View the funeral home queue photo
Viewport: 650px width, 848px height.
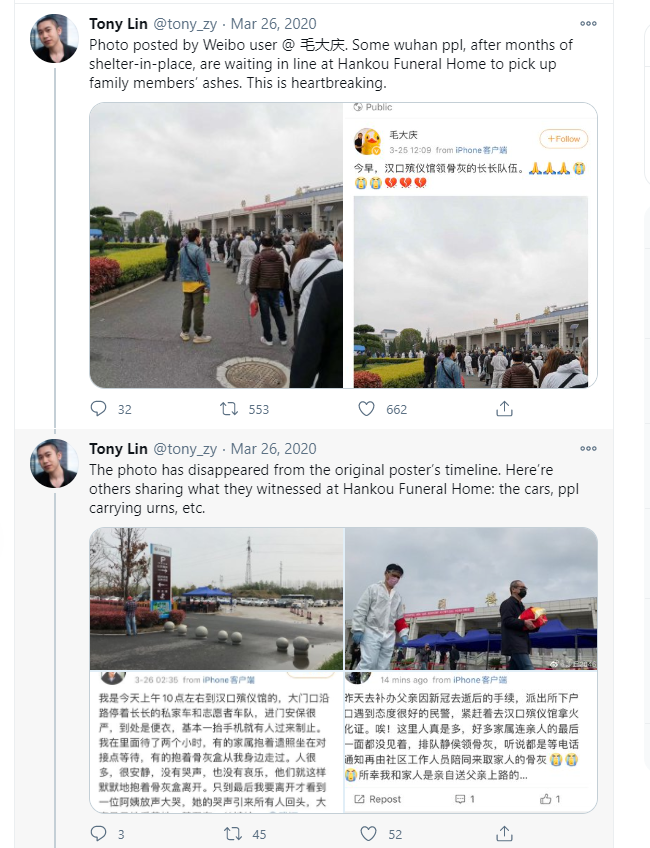click(216, 245)
